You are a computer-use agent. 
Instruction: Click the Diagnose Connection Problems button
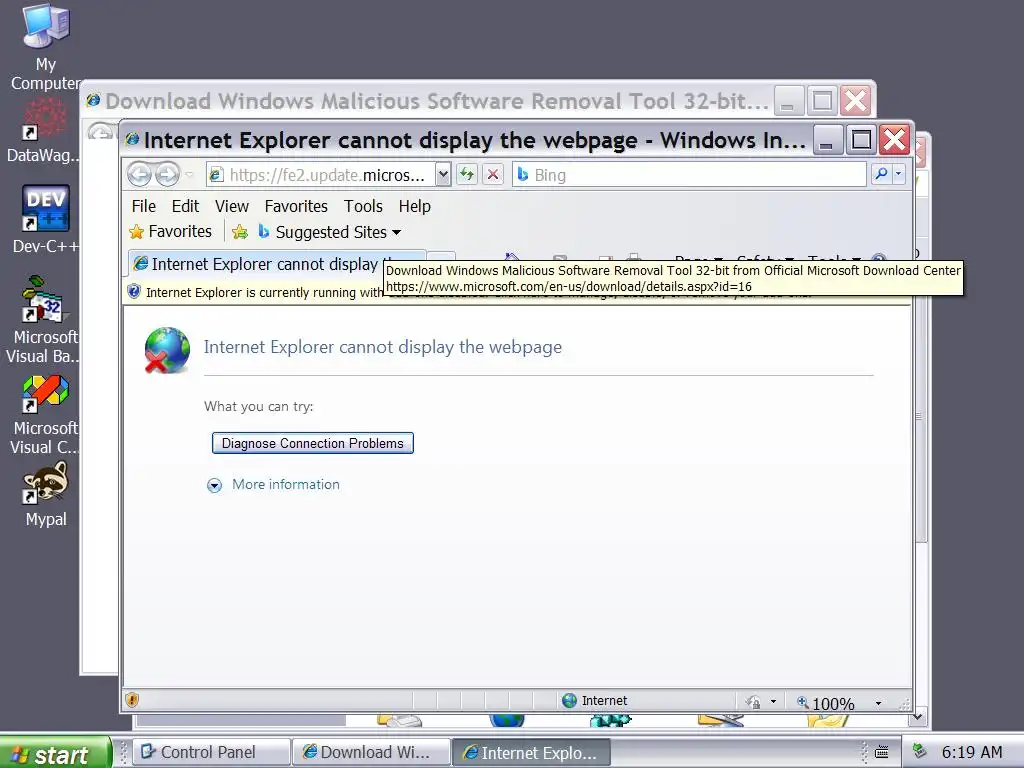(x=313, y=443)
